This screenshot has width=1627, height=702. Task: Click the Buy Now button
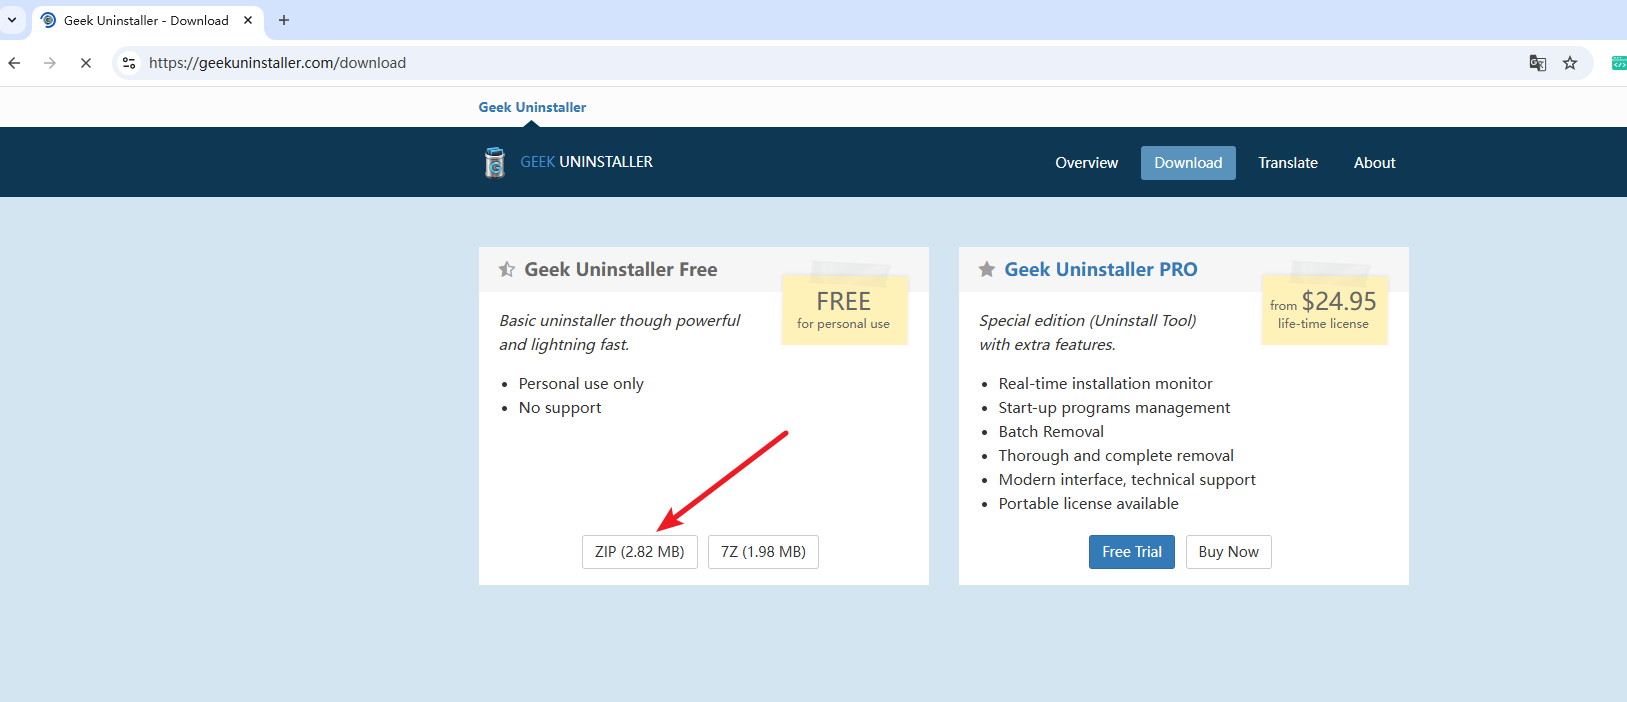coord(1229,552)
